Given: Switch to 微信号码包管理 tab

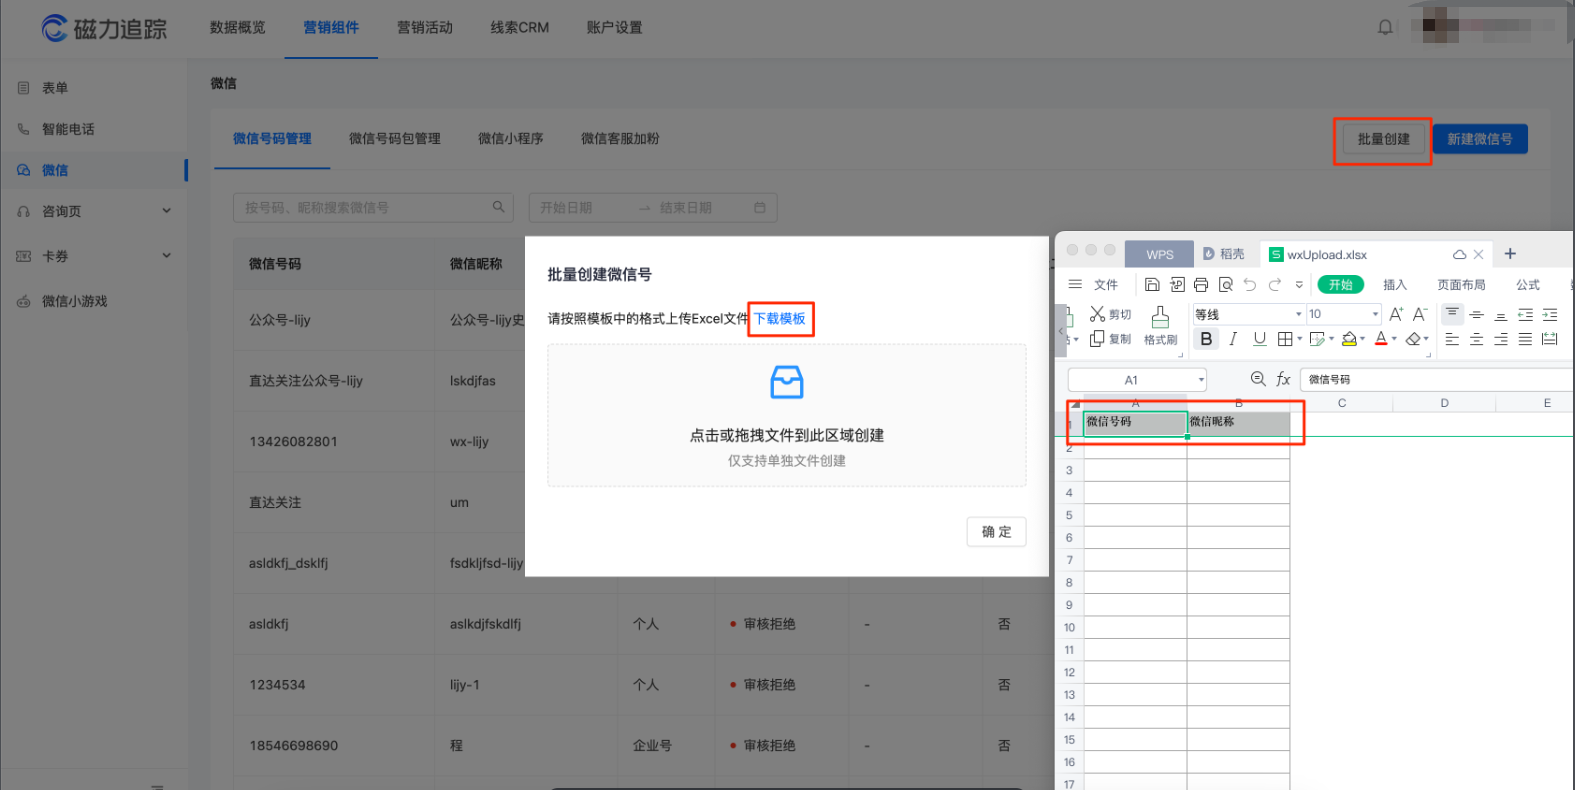Looking at the screenshot, I should pos(395,139).
